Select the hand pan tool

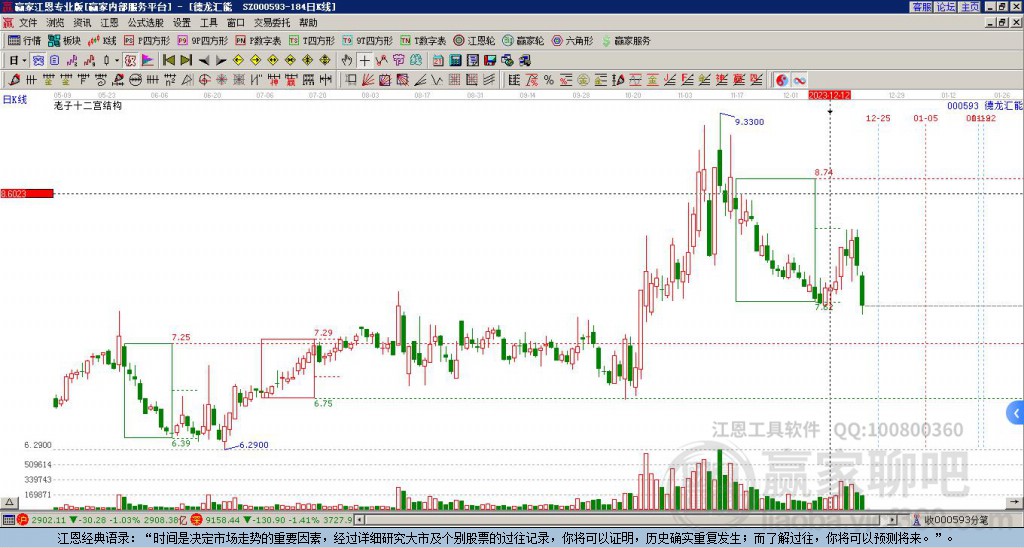pos(347,61)
